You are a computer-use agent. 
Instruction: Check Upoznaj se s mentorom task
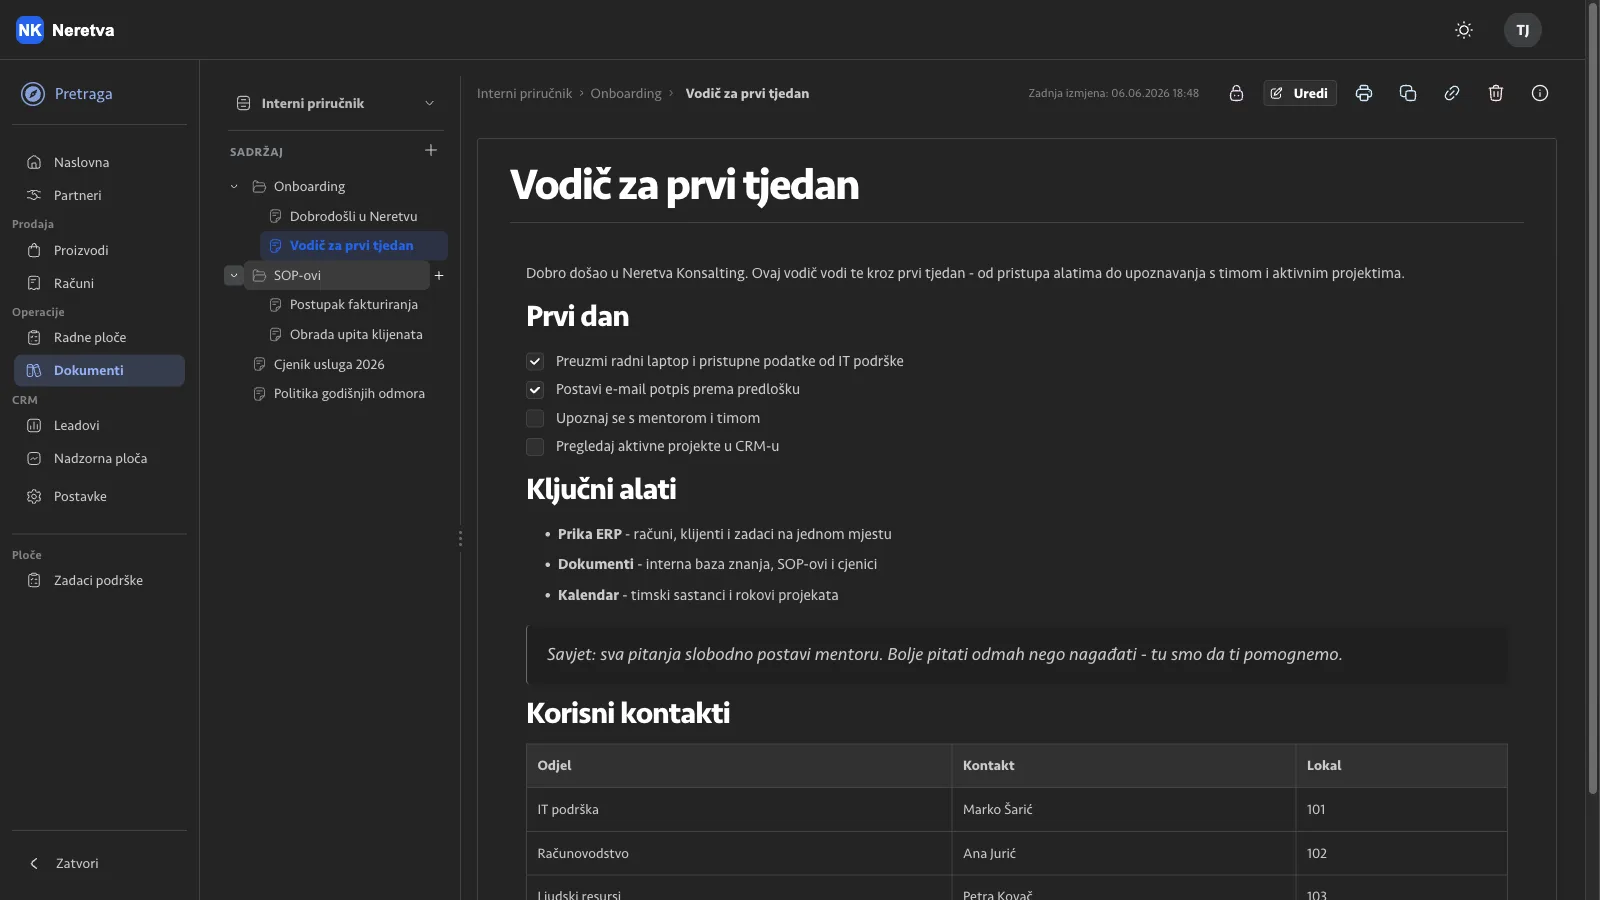(535, 418)
